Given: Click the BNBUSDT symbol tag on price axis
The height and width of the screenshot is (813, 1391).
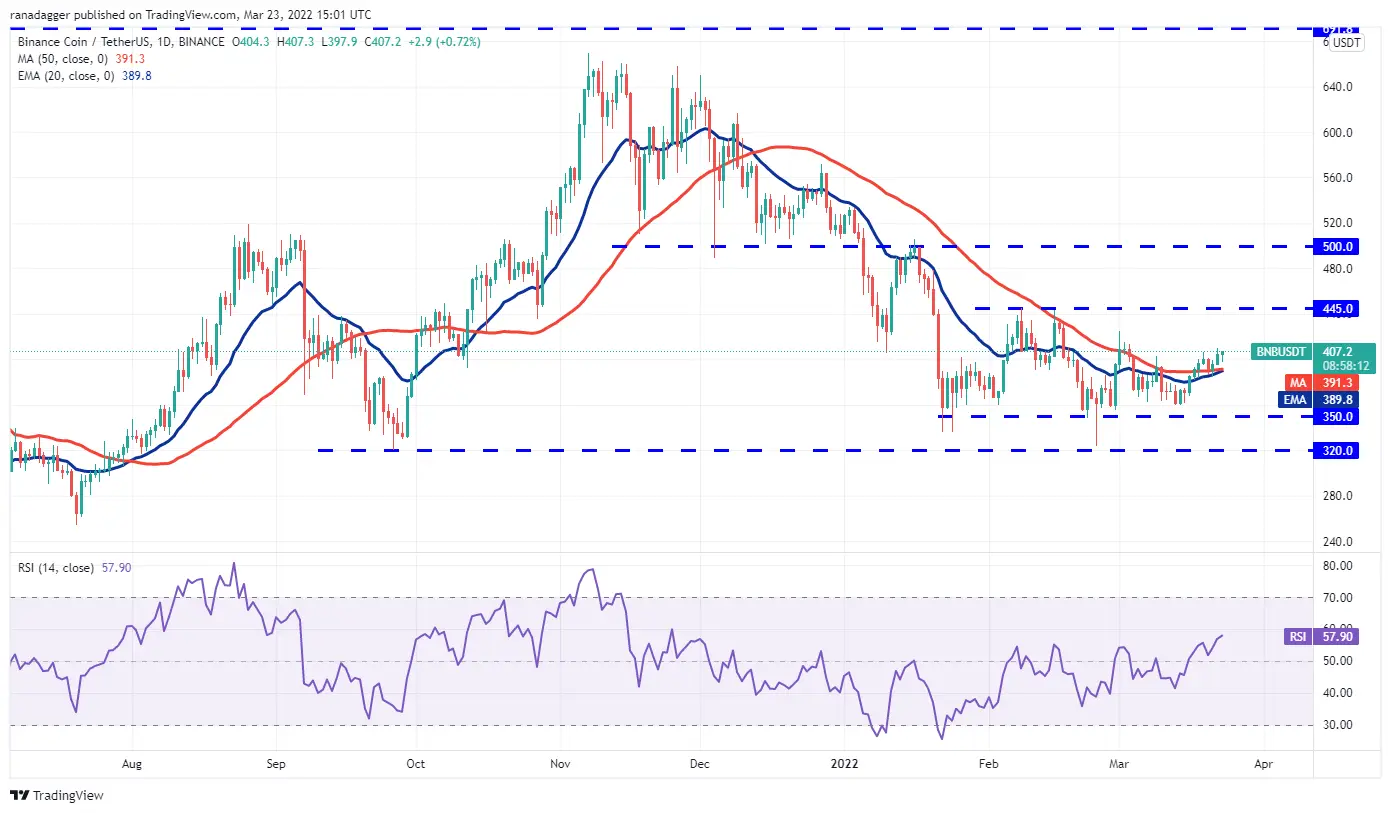Looking at the screenshot, I should point(1281,351).
